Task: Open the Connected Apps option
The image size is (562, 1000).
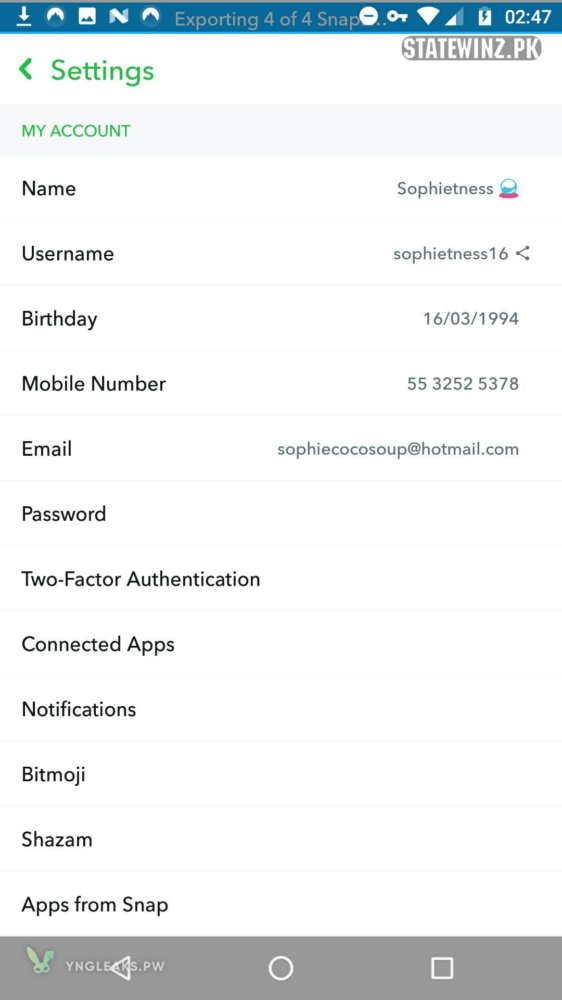Action: (281, 643)
